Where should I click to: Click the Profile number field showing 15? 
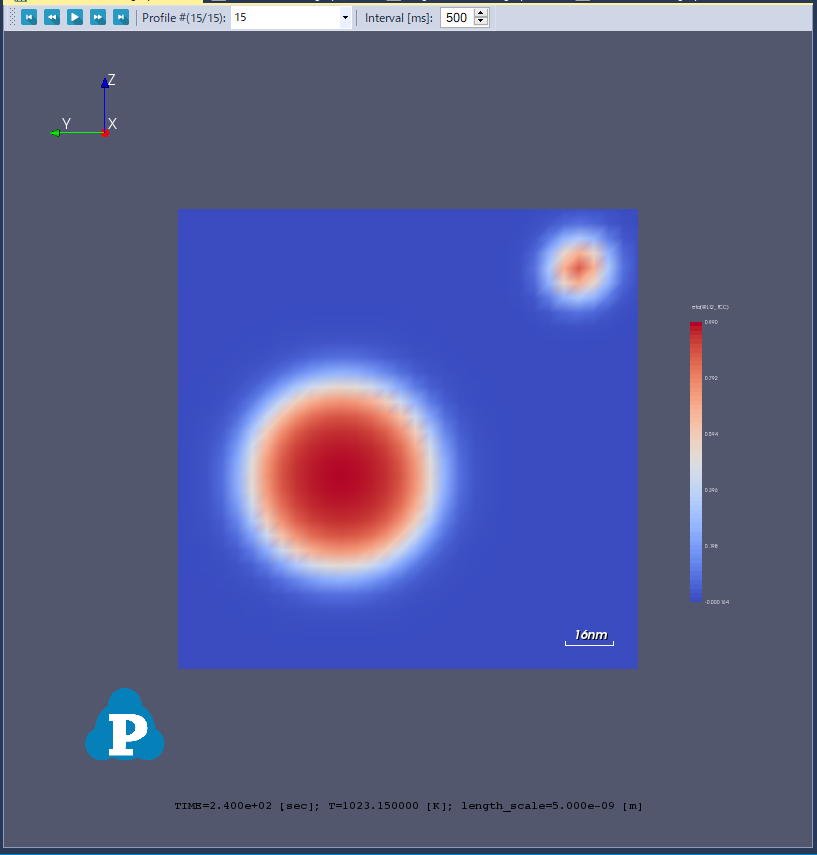285,18
